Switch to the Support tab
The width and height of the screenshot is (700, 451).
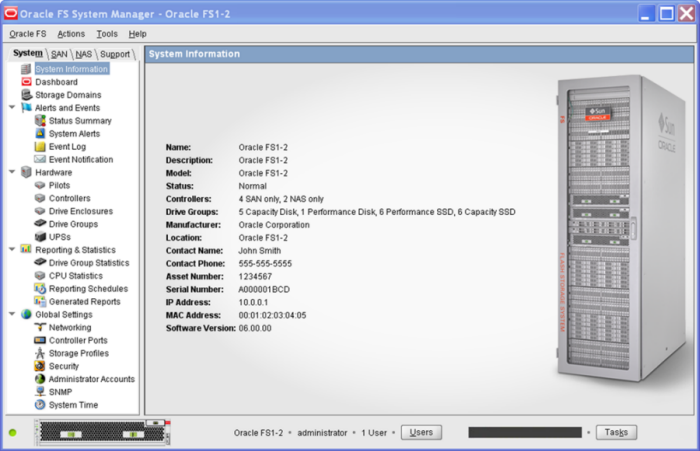[115, 54]
